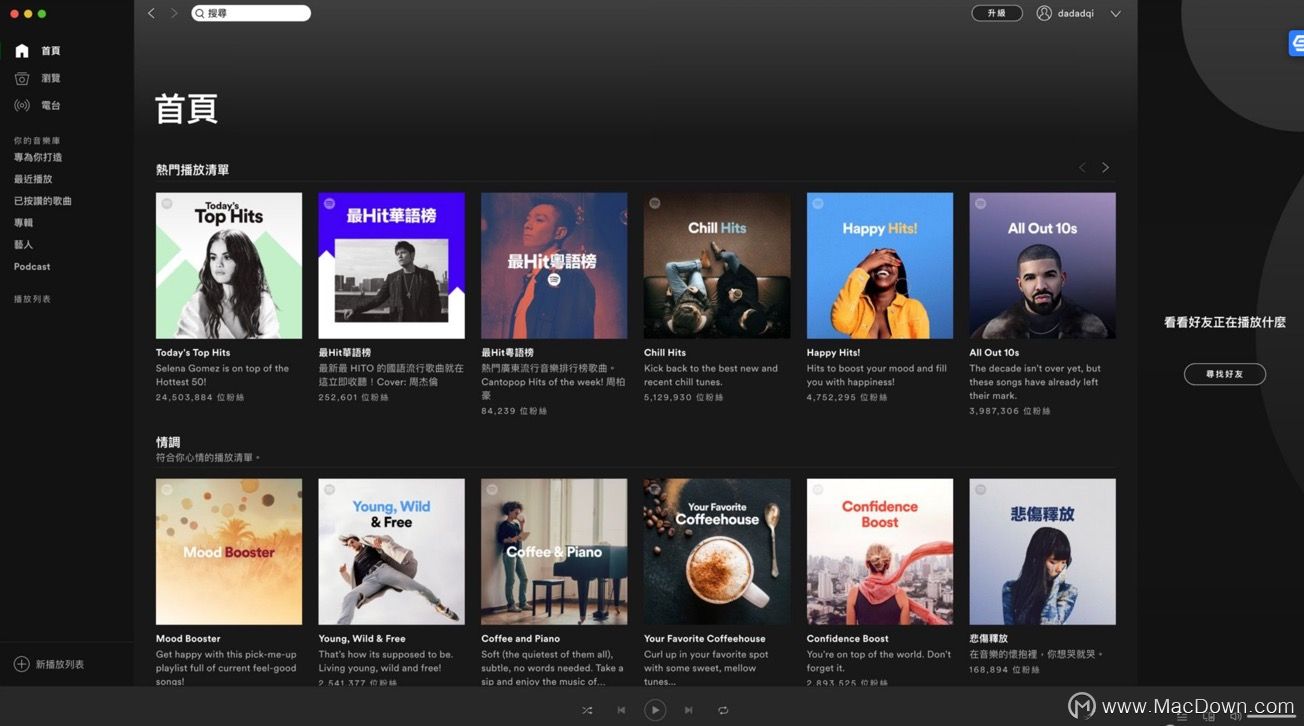Click the new playlist plus icon
Screen dimensions: 1304x726
click(x=21, y=664)
